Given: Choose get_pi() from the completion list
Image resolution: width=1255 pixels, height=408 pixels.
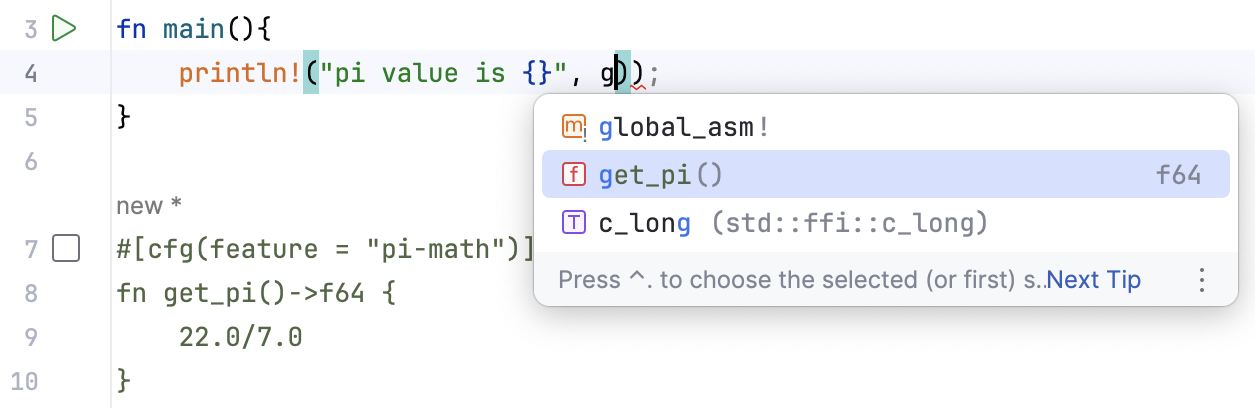Looking at the screenshot, I should tap(660, 175).
